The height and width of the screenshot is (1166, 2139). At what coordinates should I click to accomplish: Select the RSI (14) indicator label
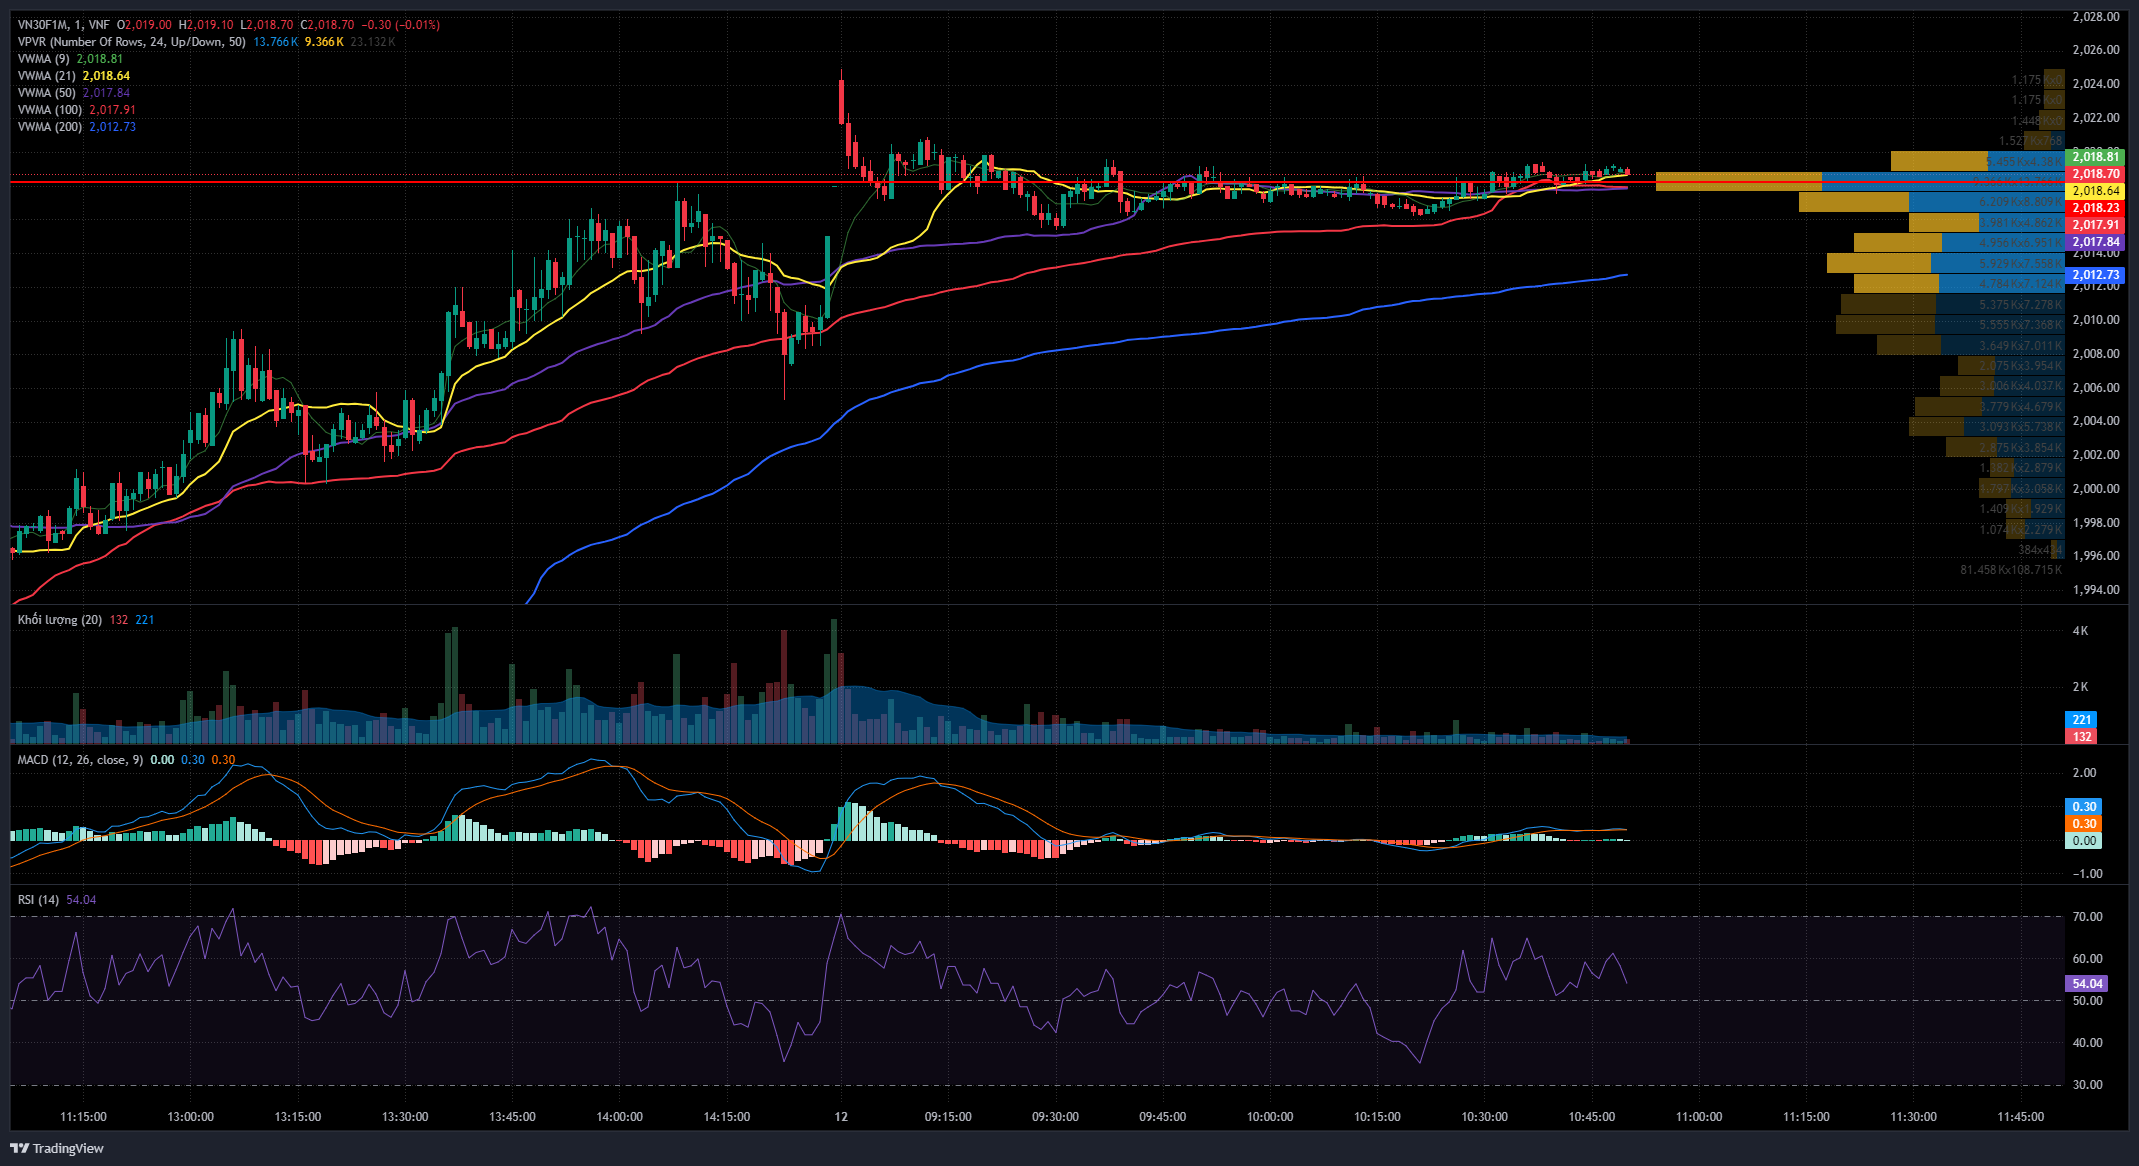click(x=38, y=900)
